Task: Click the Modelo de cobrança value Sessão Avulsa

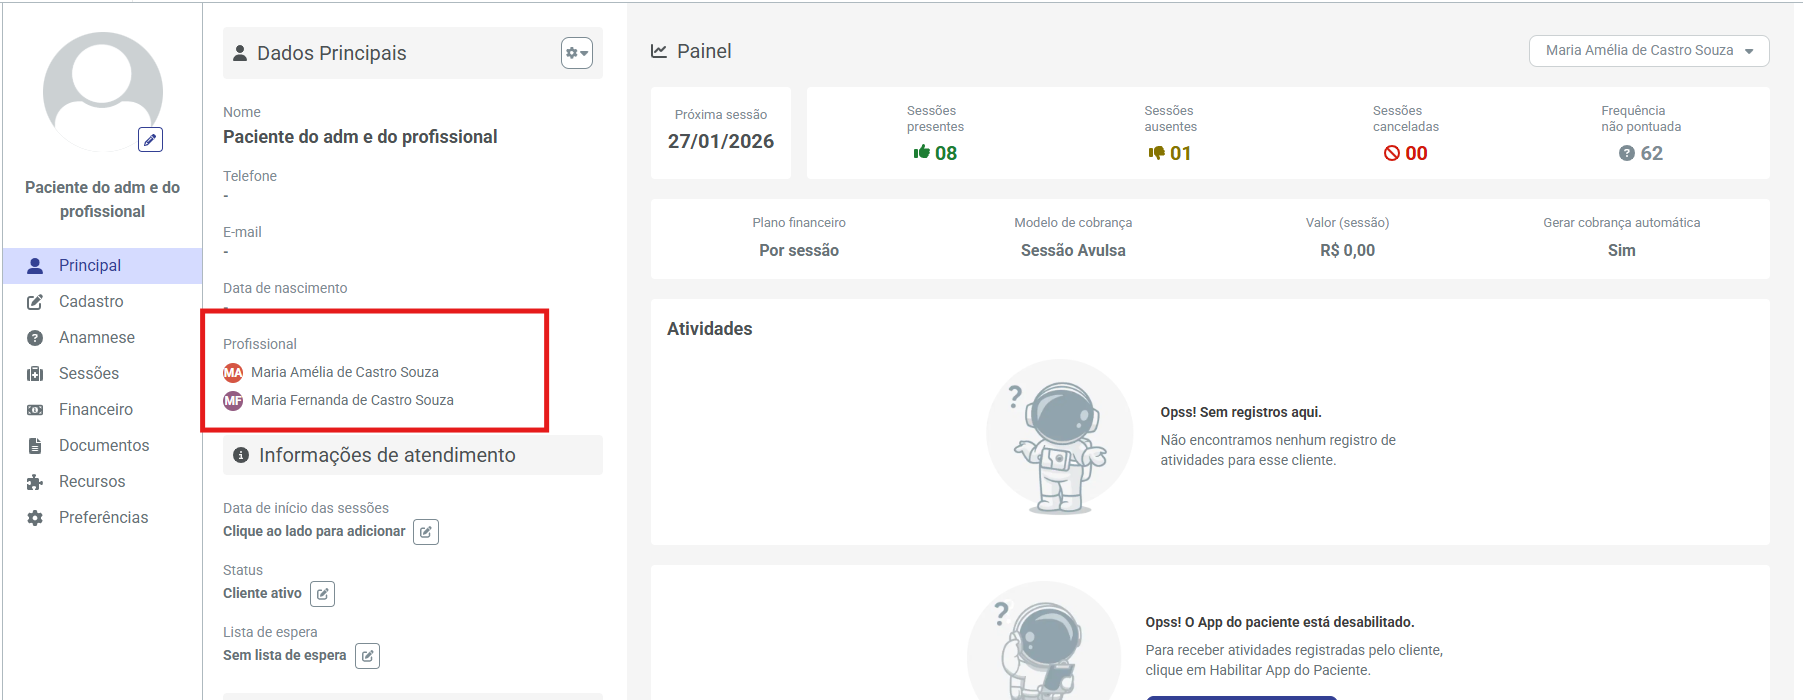Action: pos(1073,250)
